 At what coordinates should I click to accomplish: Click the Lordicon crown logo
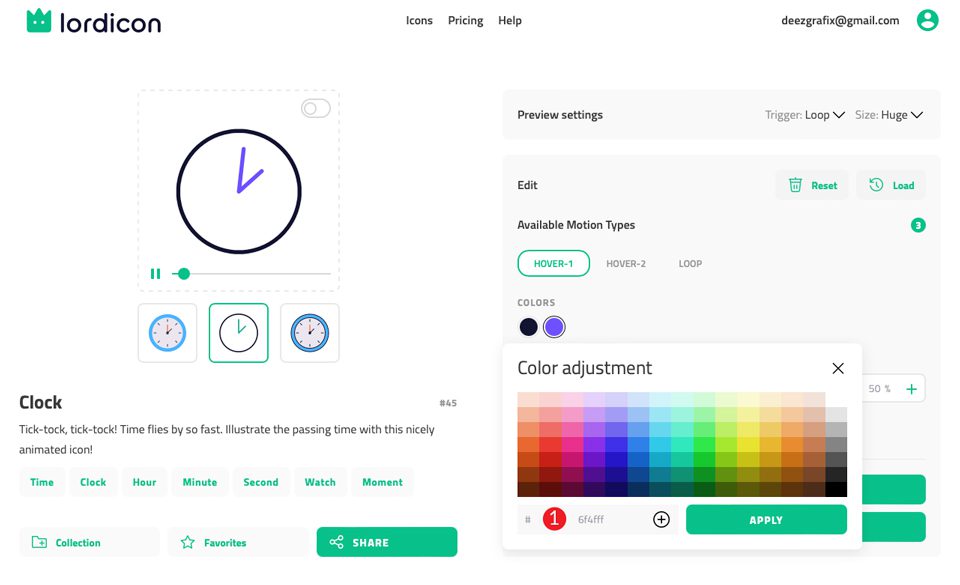tap(38, 20)
